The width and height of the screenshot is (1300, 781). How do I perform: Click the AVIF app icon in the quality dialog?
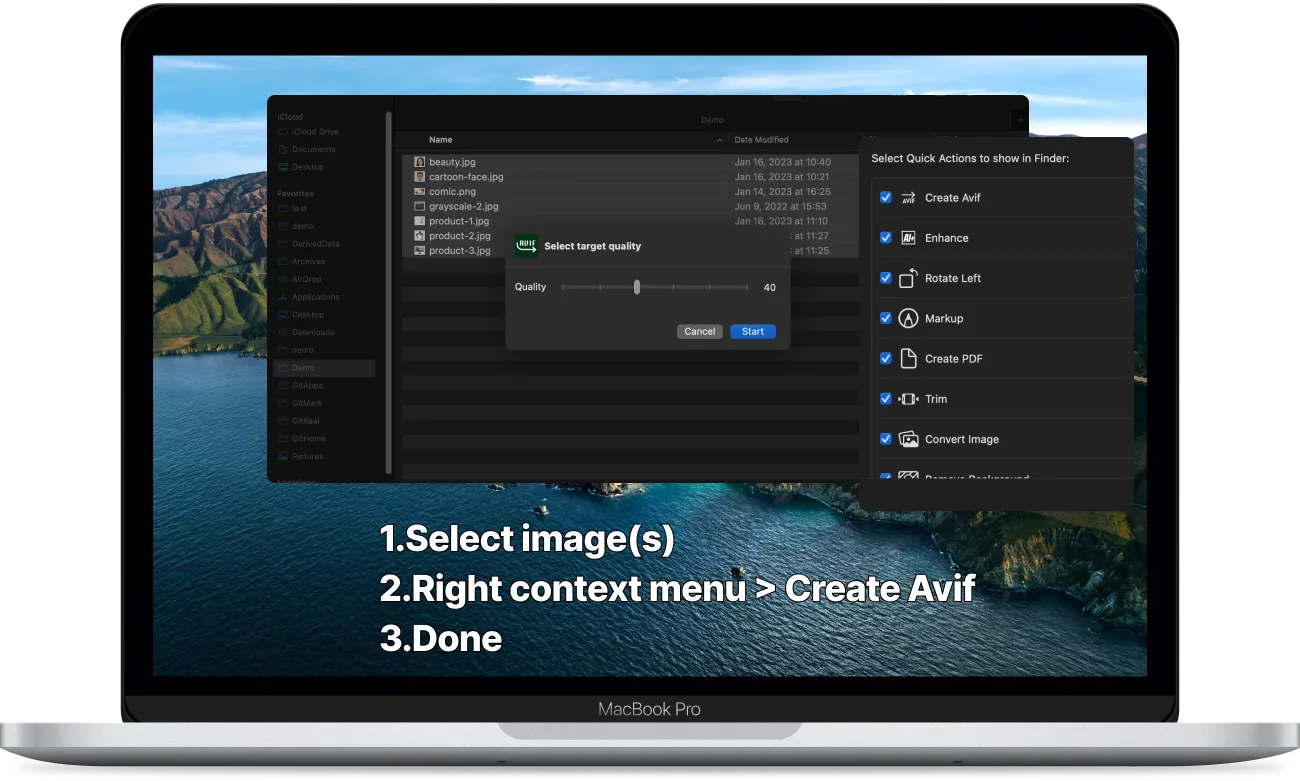(526, 246)
